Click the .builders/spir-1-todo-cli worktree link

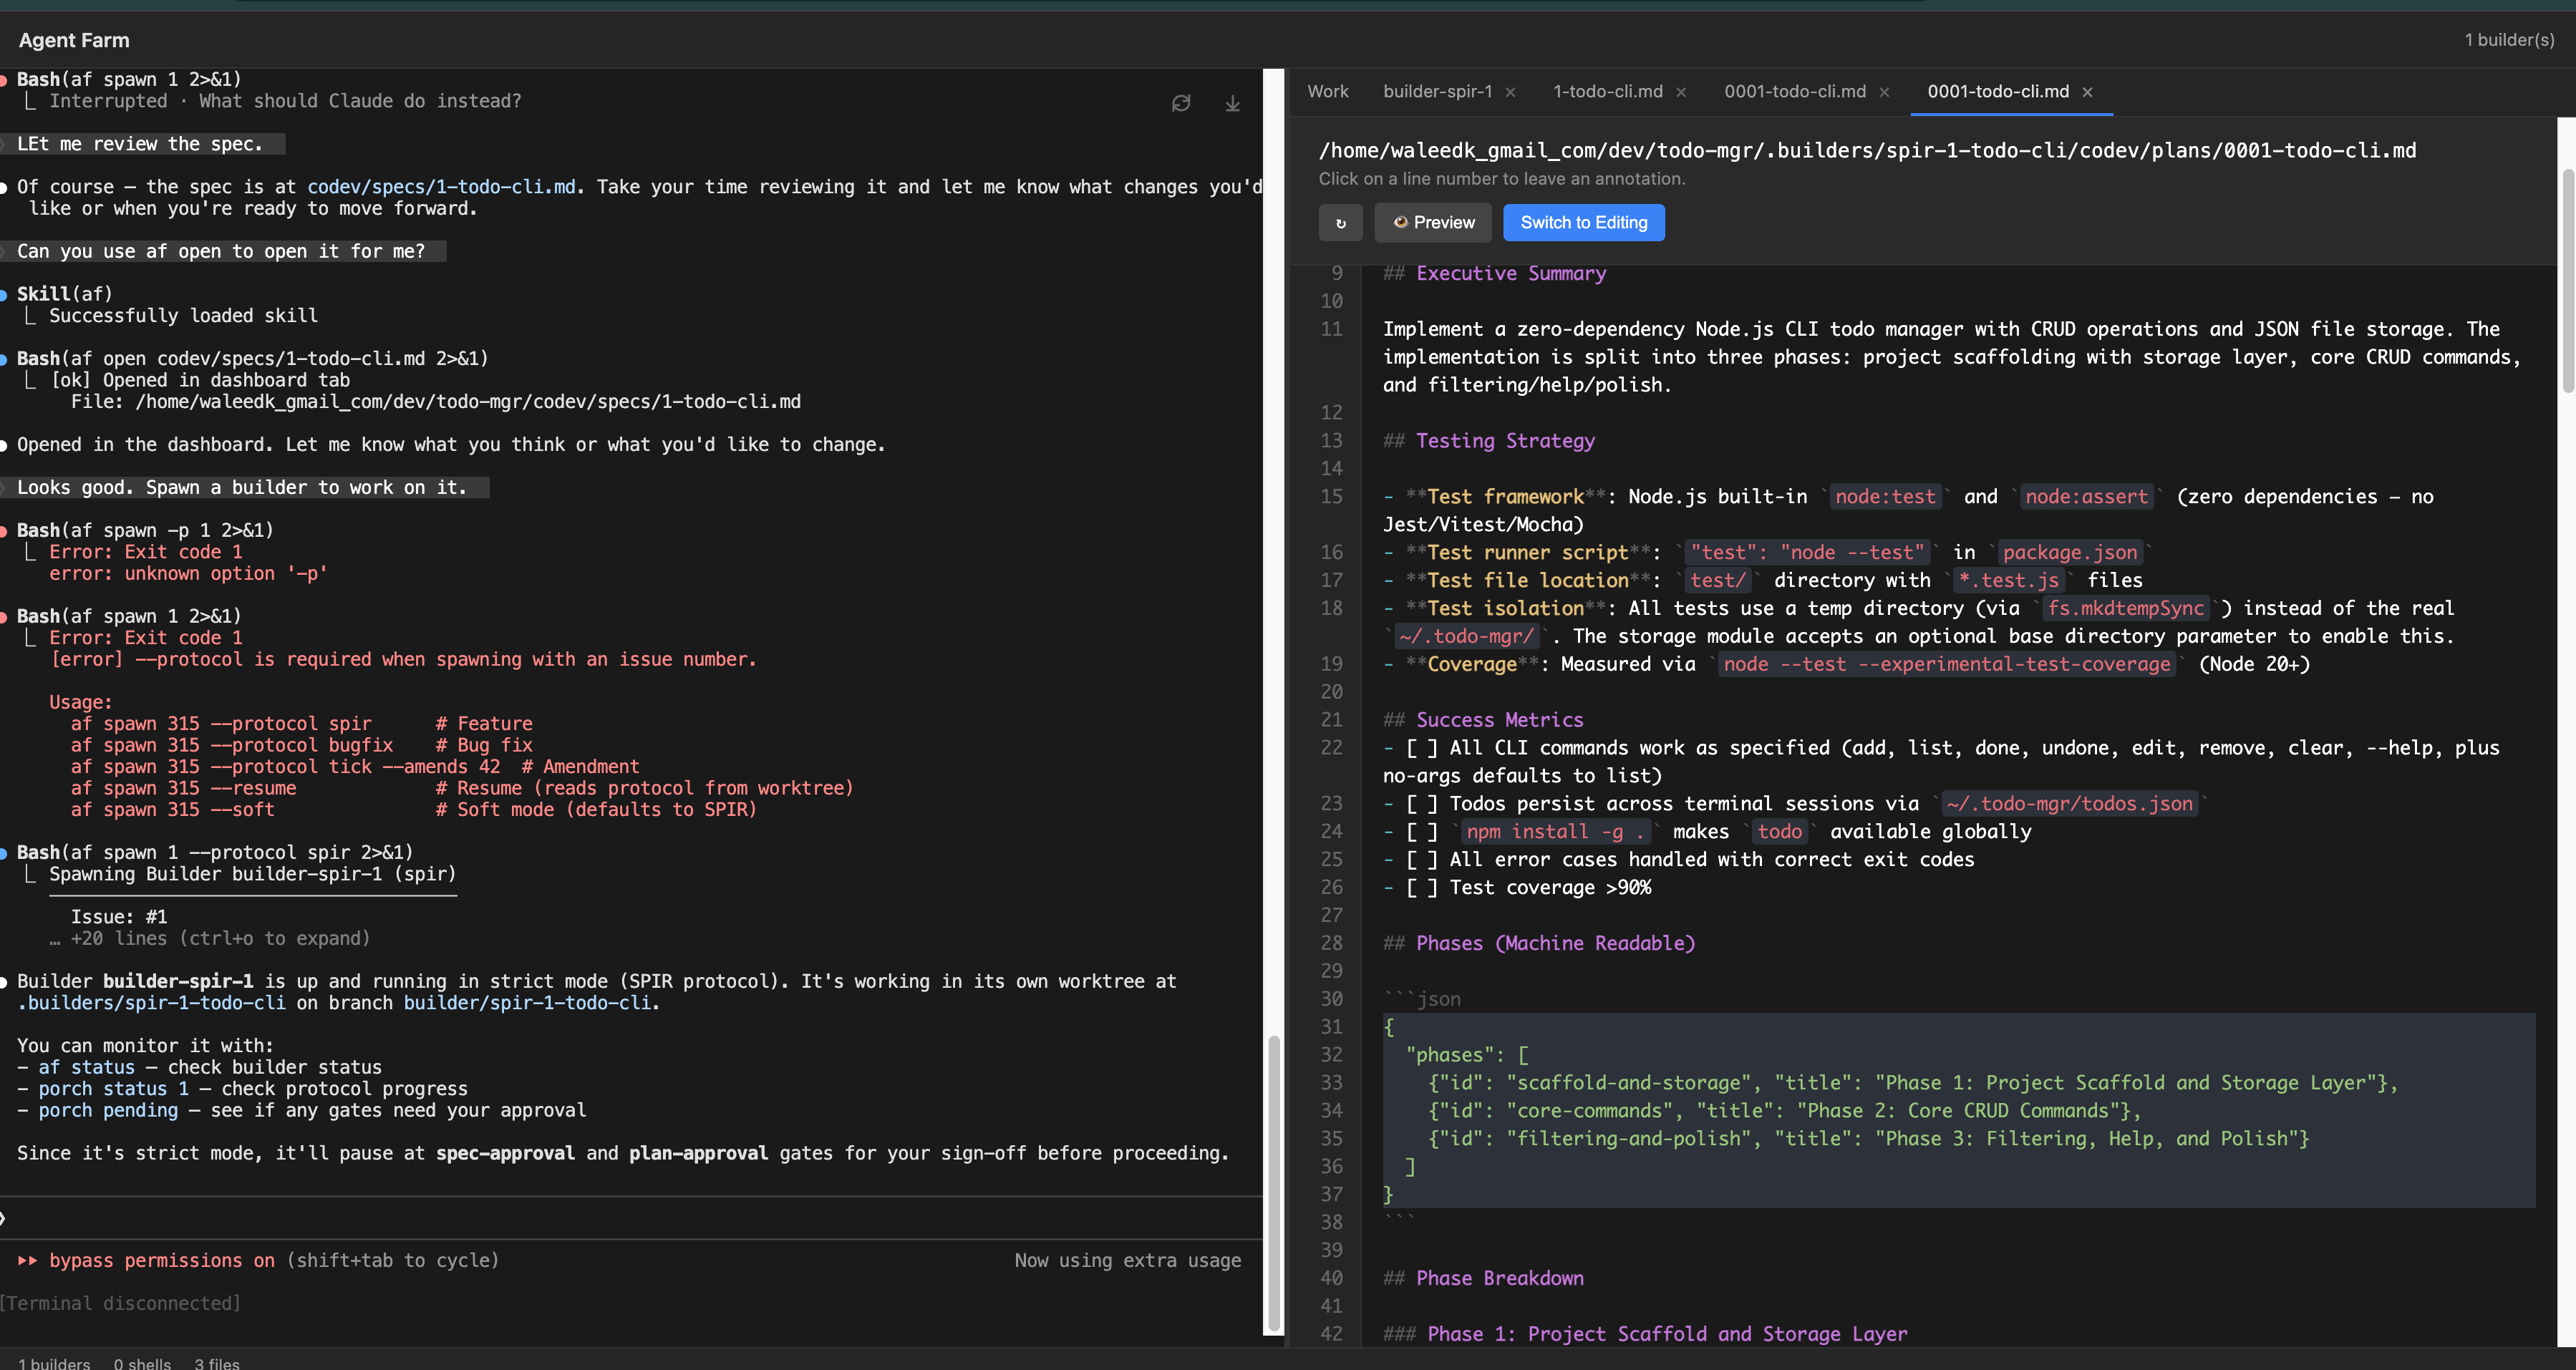[151, 1003]
